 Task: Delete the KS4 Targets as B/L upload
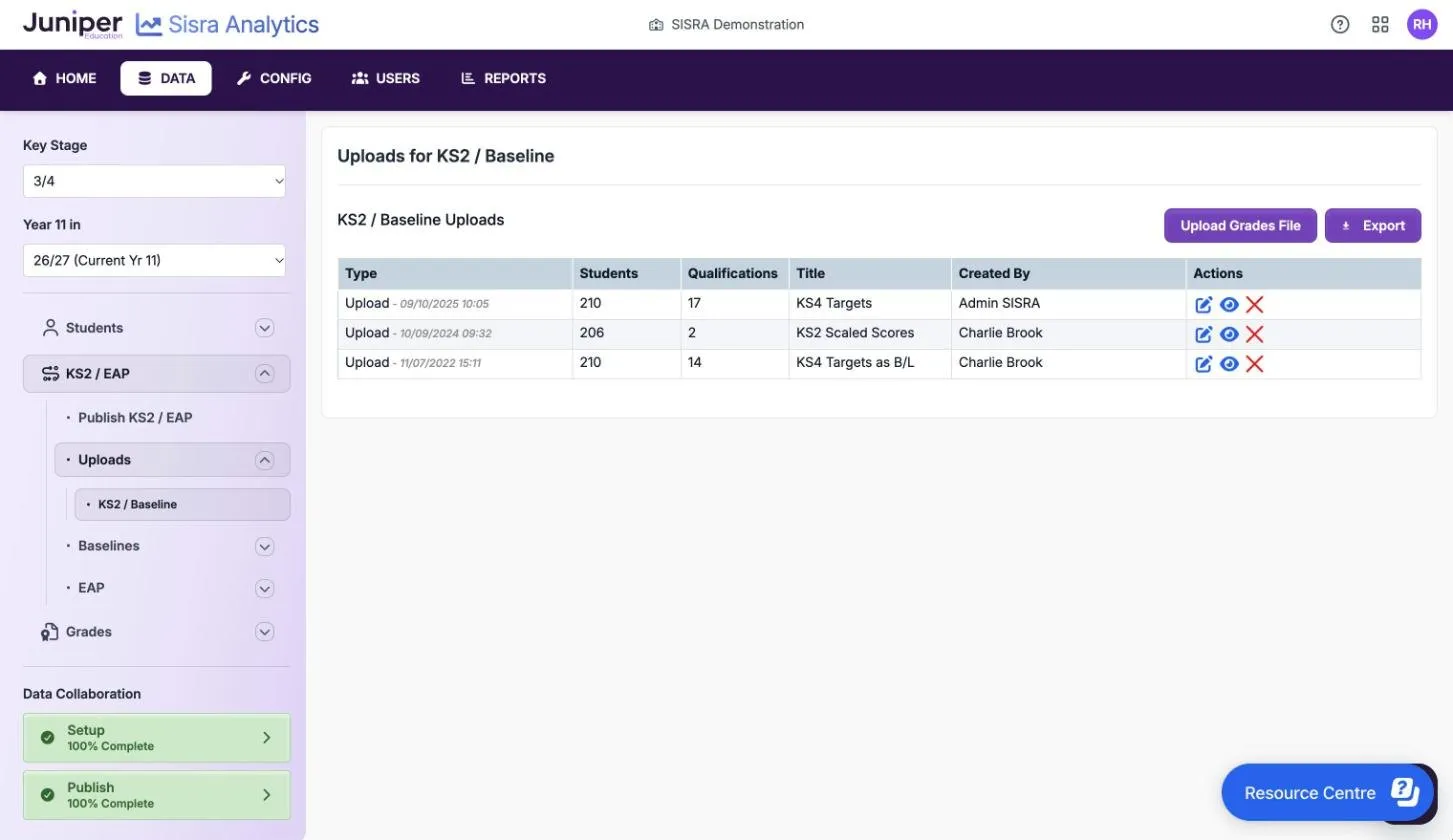pyautogui.click(x=1255, y=364)
